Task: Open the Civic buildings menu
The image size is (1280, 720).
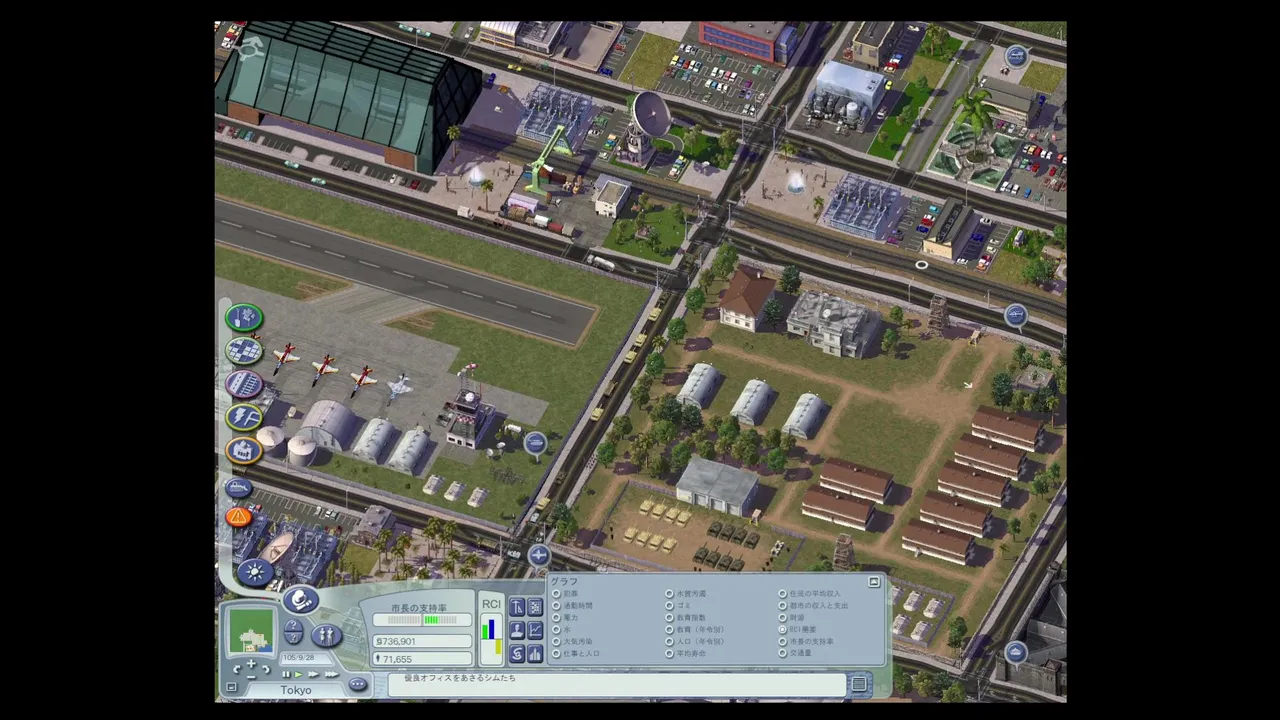Action: [244, 450]
